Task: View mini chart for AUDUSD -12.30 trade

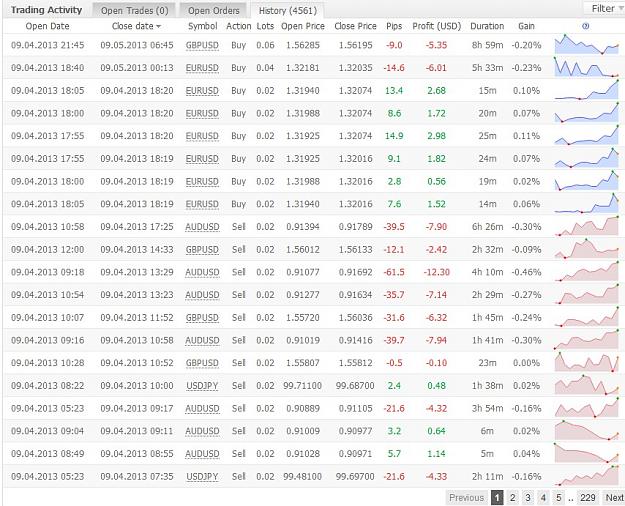Action: coord(586,272)
